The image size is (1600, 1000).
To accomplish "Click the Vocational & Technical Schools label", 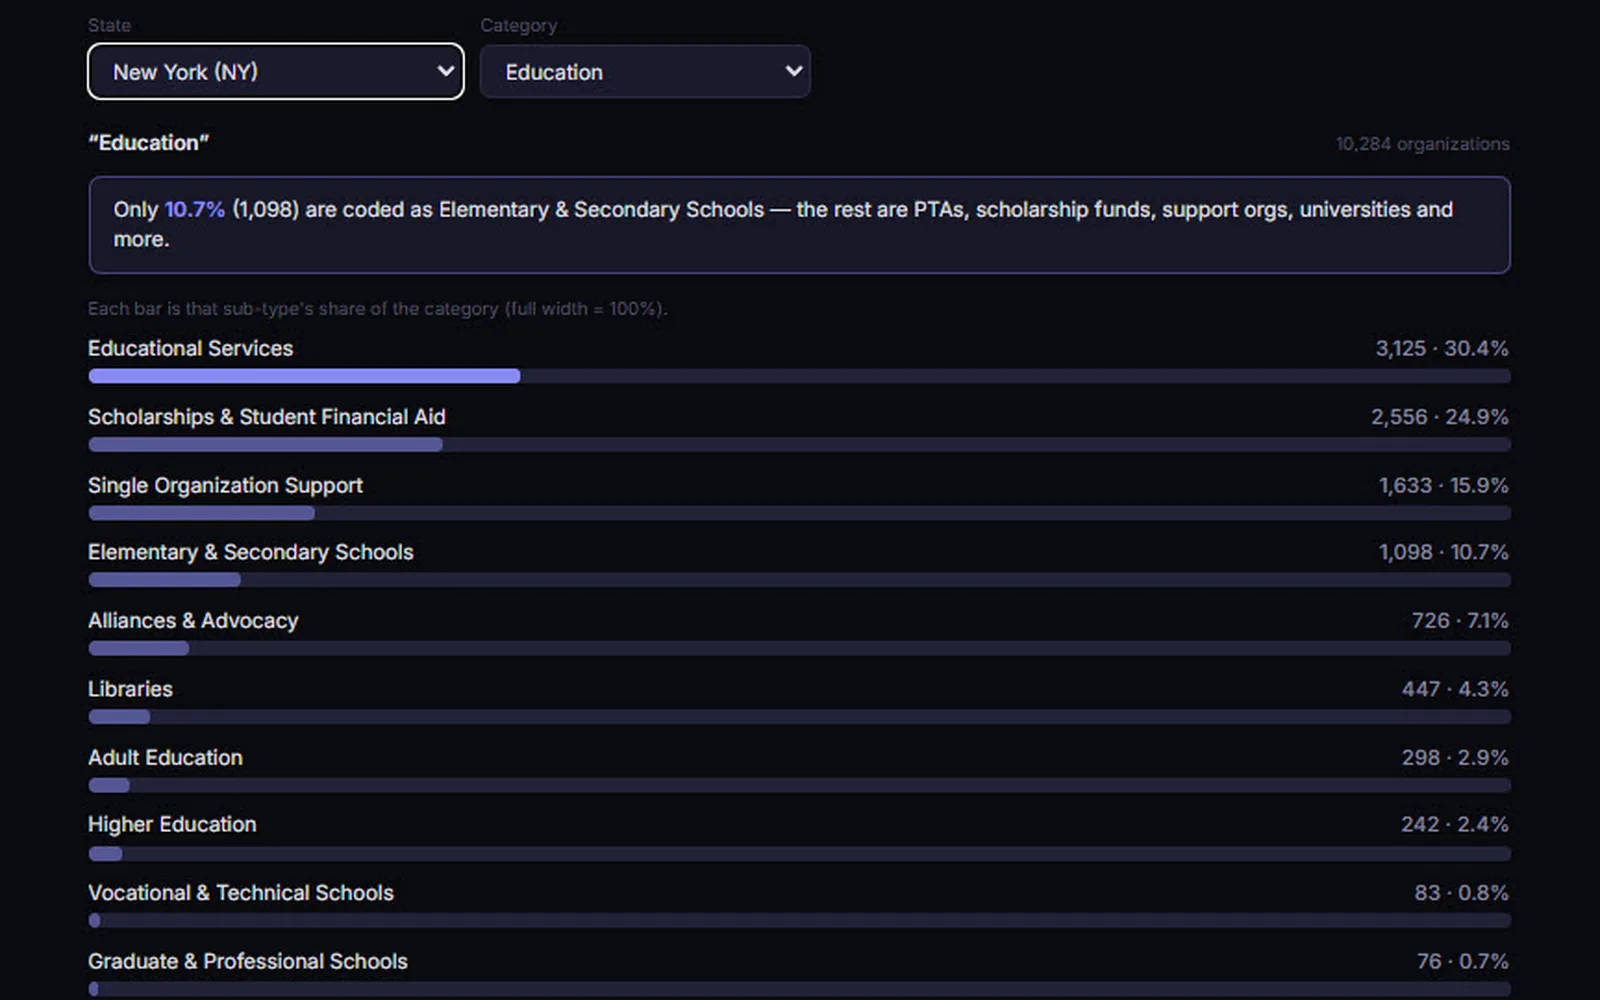I will 241,893.
